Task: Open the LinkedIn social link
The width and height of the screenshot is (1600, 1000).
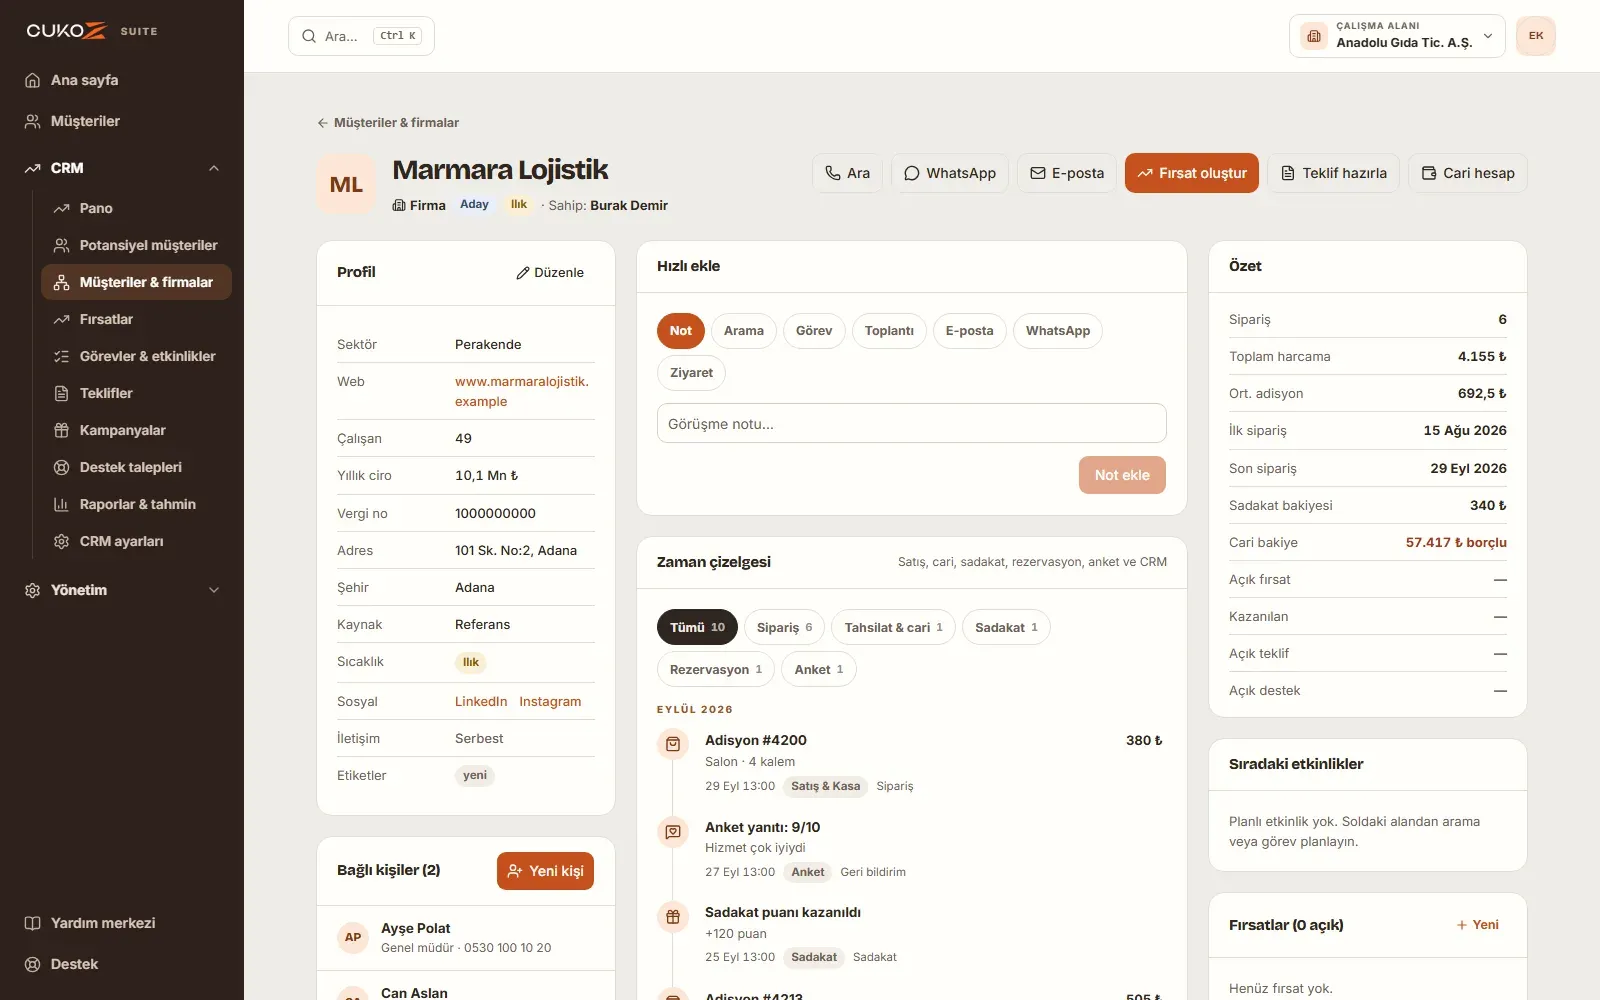Action: click(x=481, y=701)
